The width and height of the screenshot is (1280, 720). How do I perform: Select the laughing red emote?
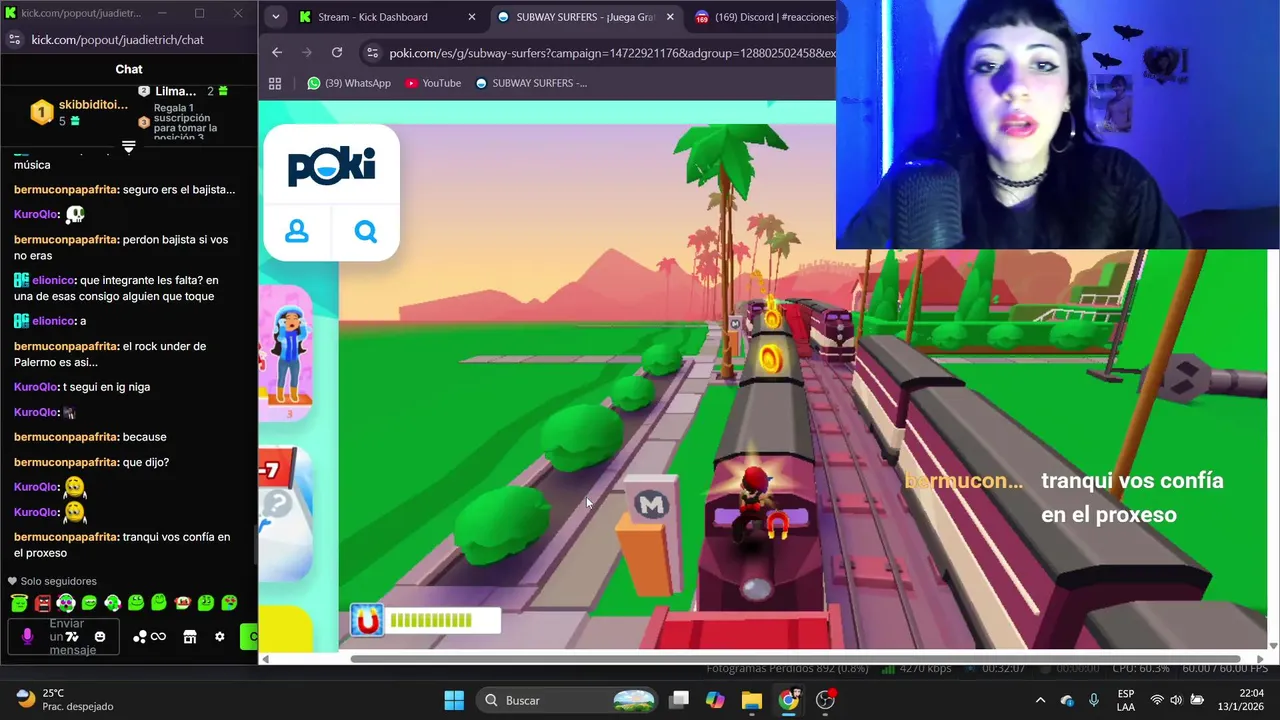[182, 602]
